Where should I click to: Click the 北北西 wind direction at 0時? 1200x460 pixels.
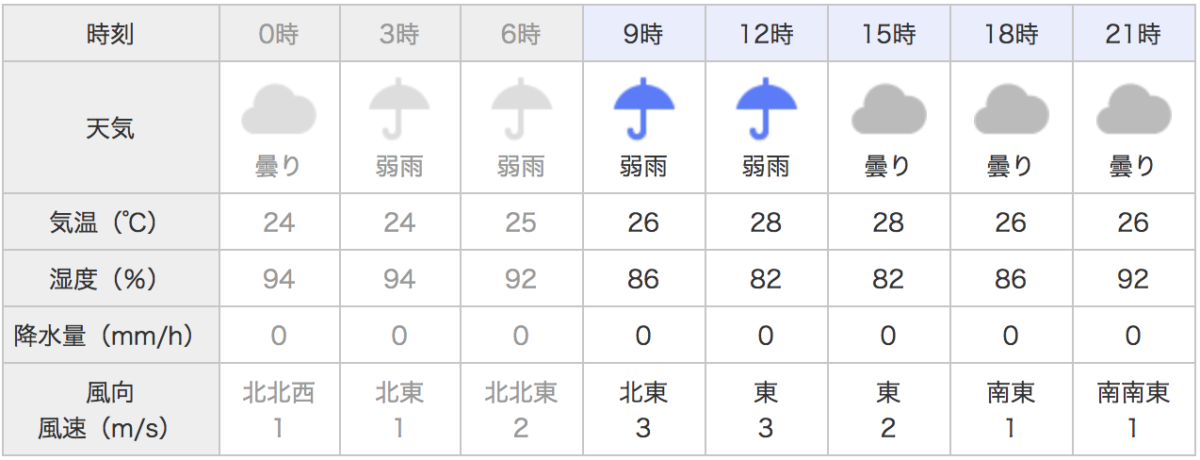(x=279, y=393)
